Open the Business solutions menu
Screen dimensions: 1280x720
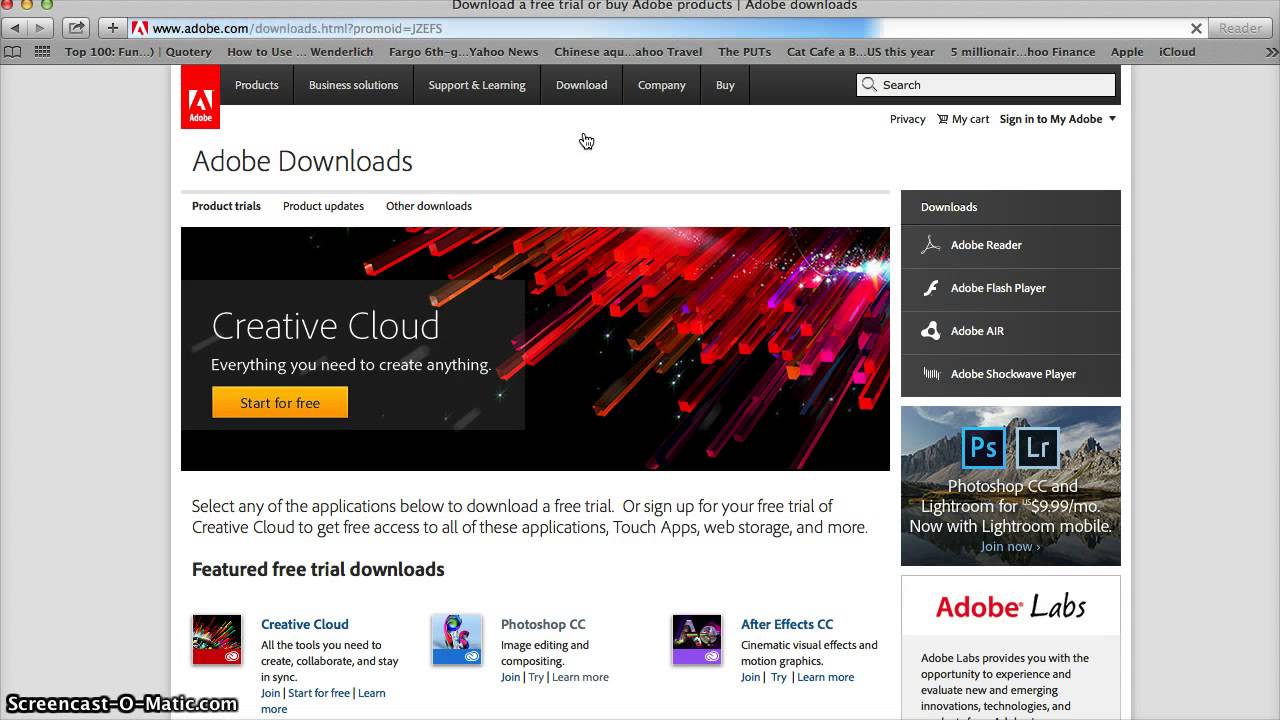[353, 85]
